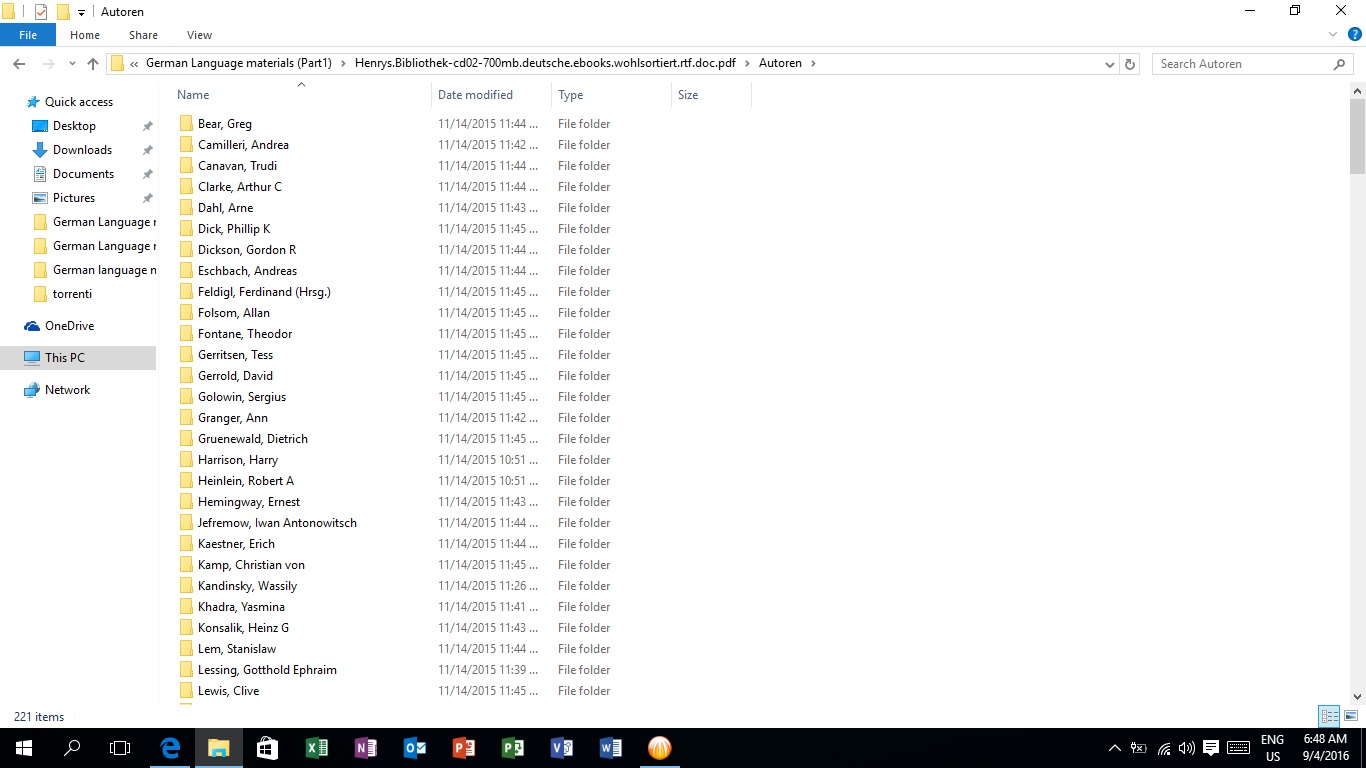
Task: Click the vertical scrollbar up arrow
Action: point(1357,91)
